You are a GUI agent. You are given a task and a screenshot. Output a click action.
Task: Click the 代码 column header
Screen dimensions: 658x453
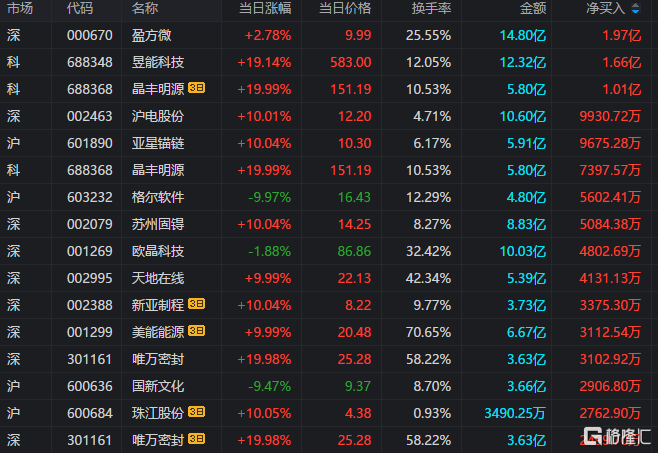80,8
